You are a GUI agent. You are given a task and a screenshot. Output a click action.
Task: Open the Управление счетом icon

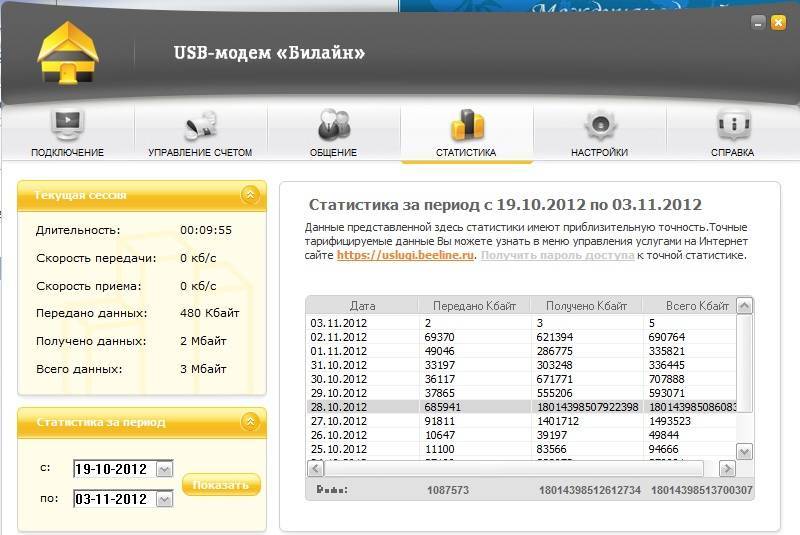tap(201, 125)
